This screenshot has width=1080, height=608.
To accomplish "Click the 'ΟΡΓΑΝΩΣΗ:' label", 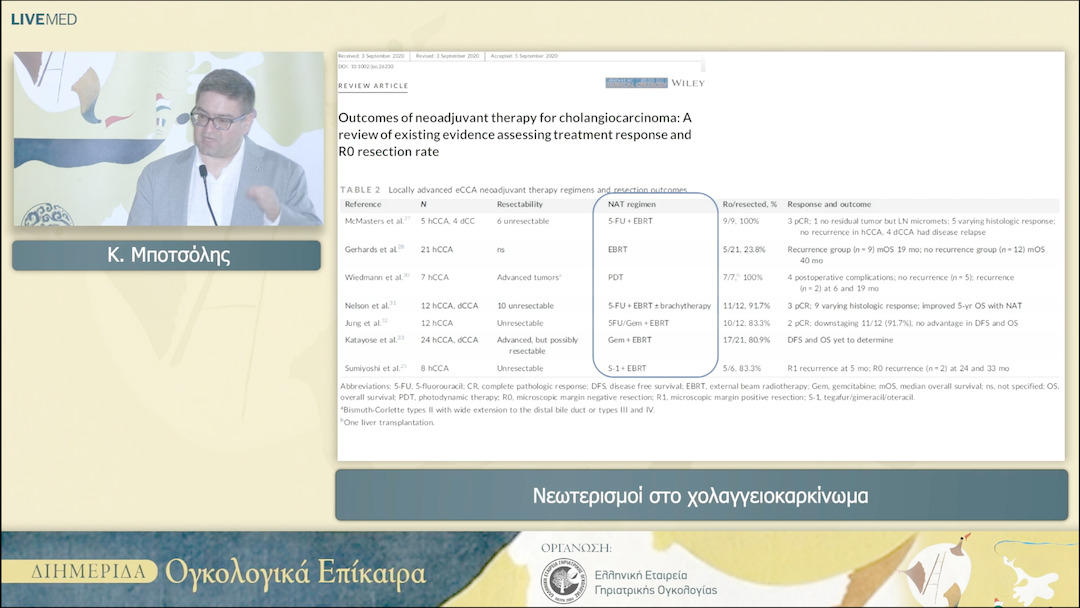I will [576, 548].
